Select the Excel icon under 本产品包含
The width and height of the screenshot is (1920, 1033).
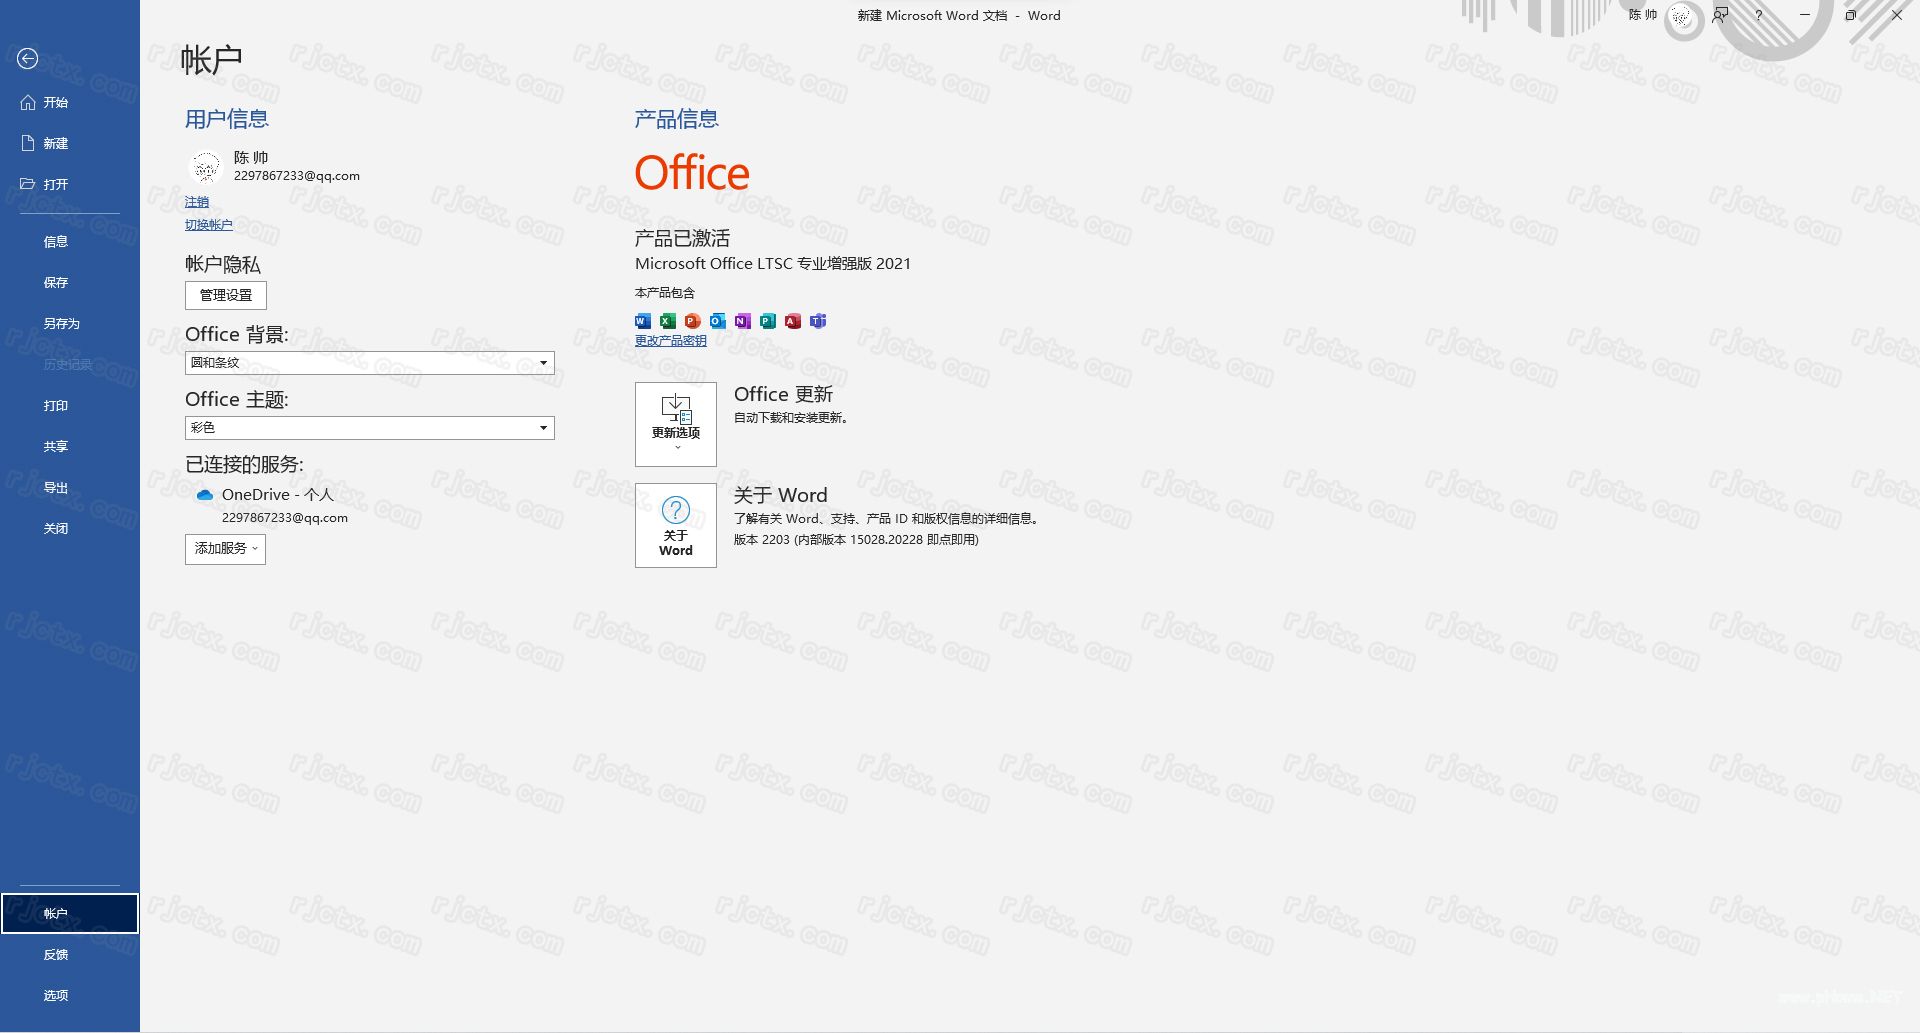coord(668,321)
